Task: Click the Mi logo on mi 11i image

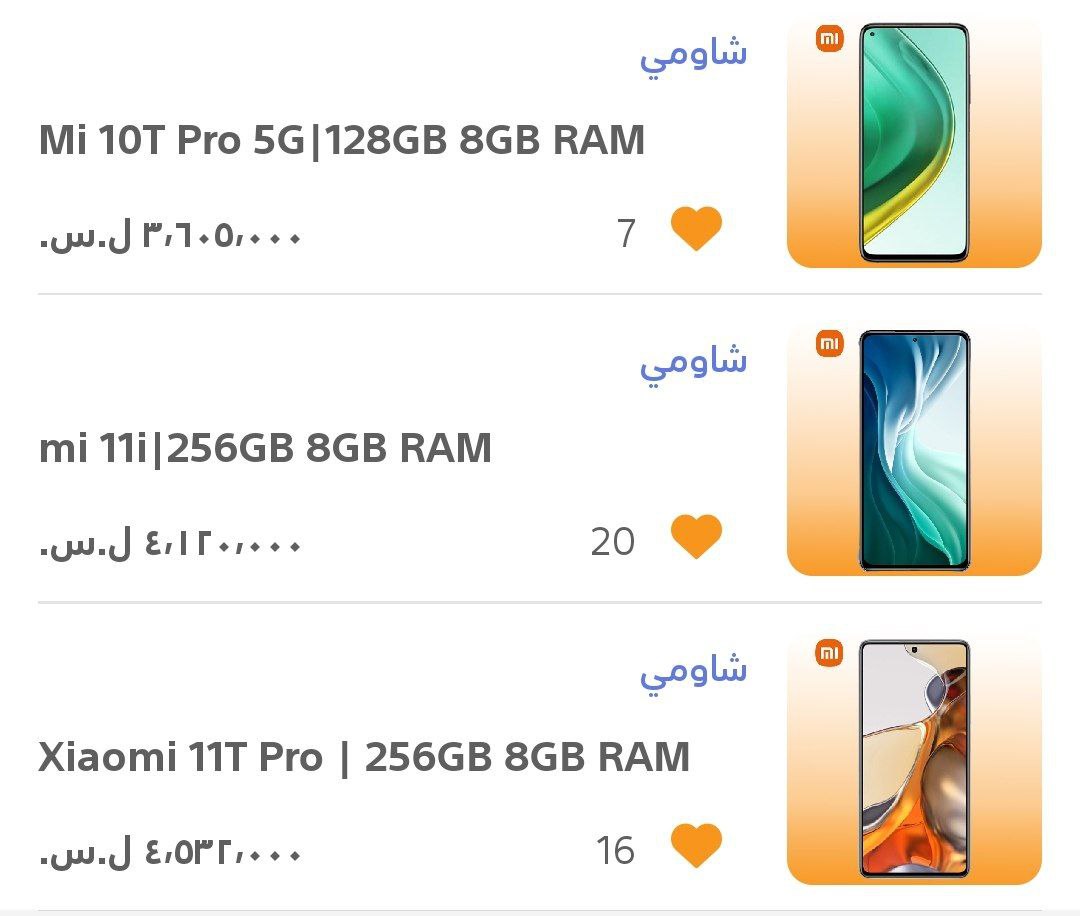Action: pyautogui.click(x=829, y=344)
